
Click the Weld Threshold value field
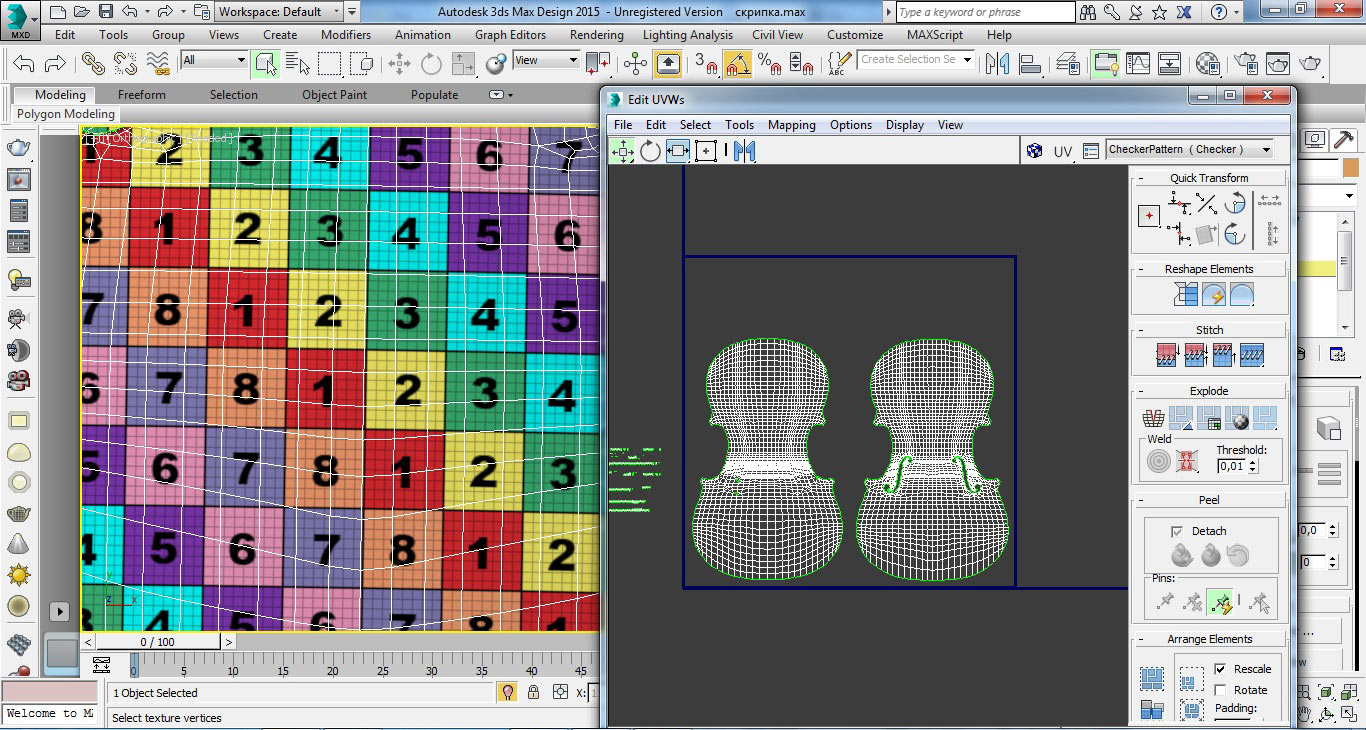tap(1231, 466)
